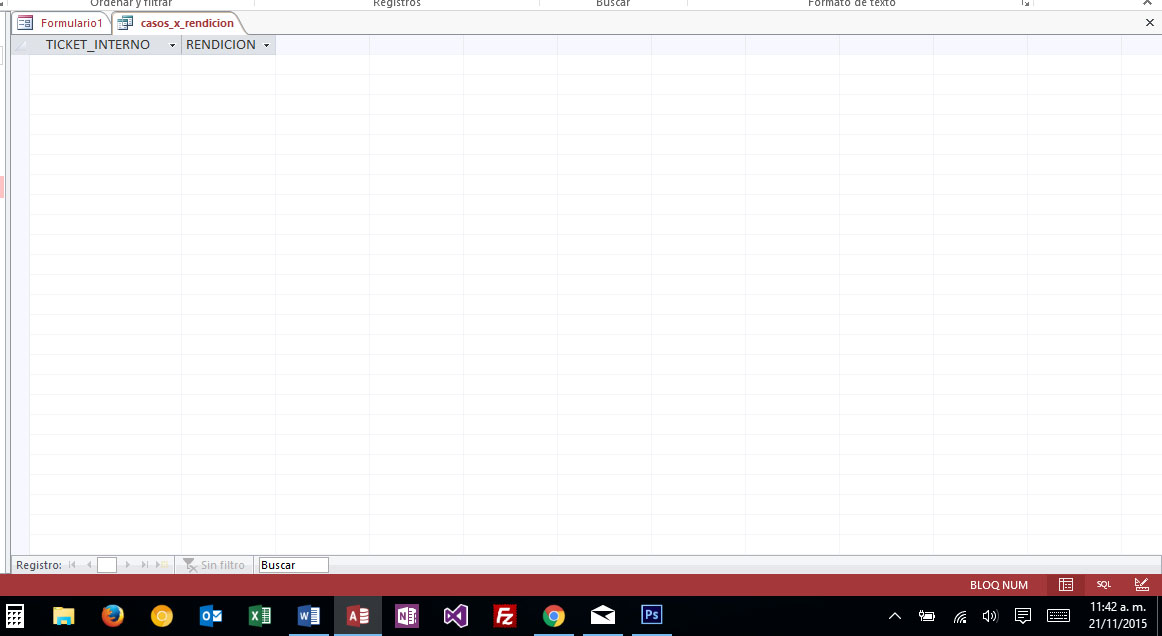Screen dimensions: 1162x636
Task: Open the clock and calendar flyout
Action: (x=1118, y=616)
